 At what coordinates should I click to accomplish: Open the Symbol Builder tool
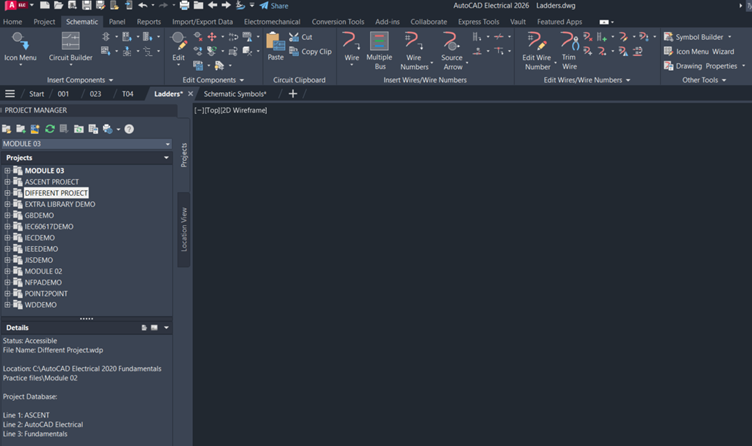[694, 37]
